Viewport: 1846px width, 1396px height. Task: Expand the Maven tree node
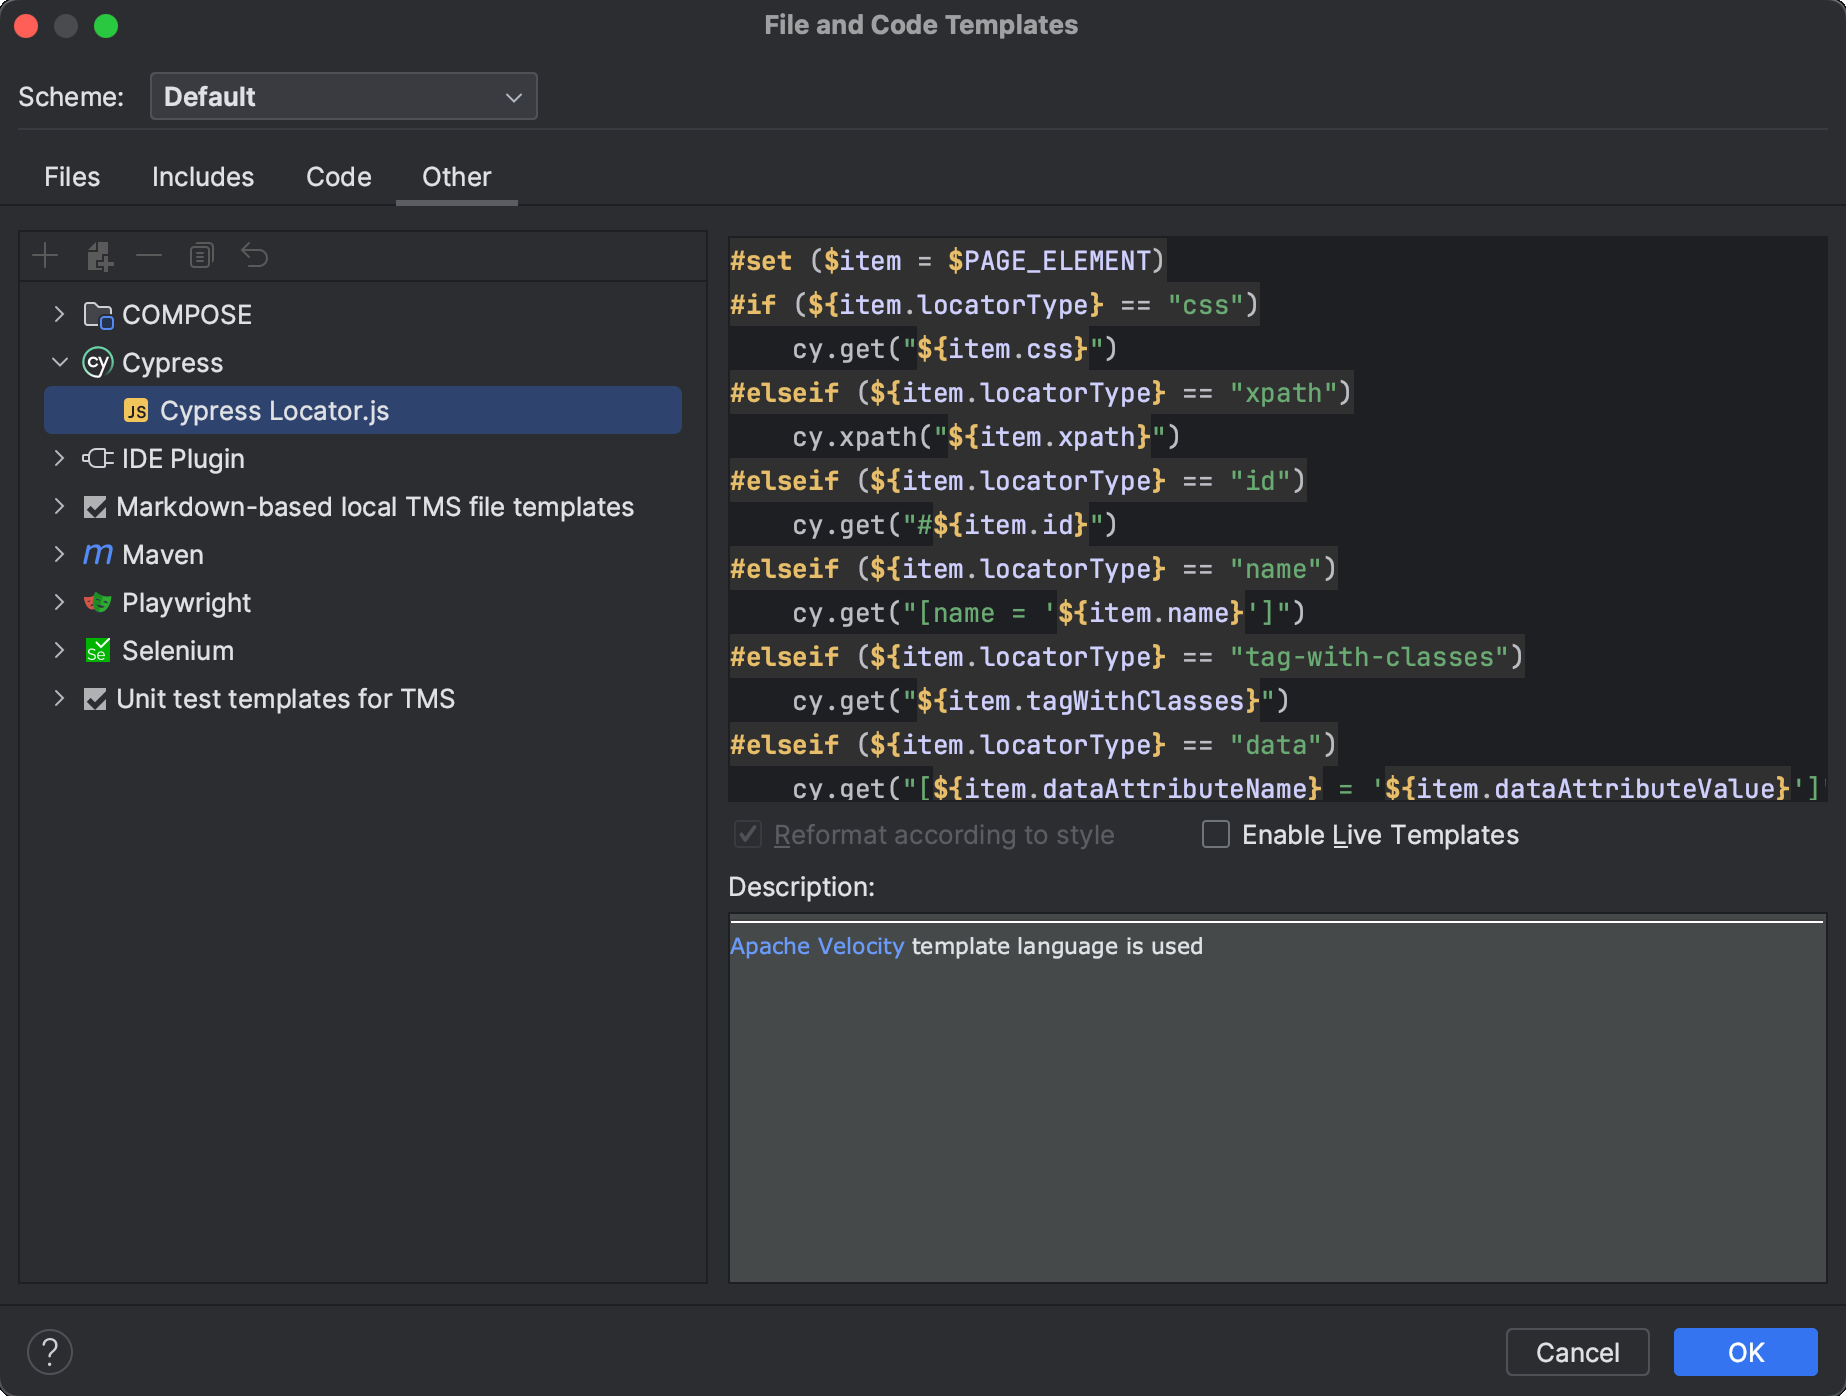[59, 554]
